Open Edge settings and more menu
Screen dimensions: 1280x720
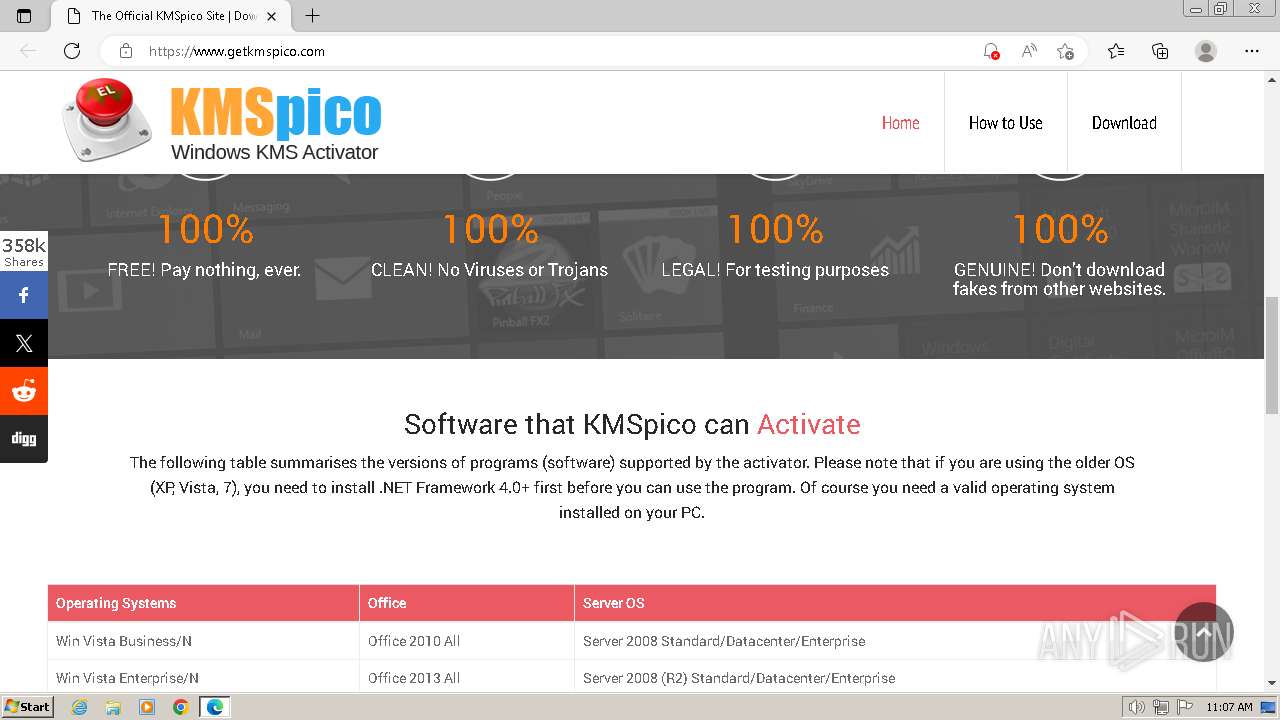coord(1252,51)
